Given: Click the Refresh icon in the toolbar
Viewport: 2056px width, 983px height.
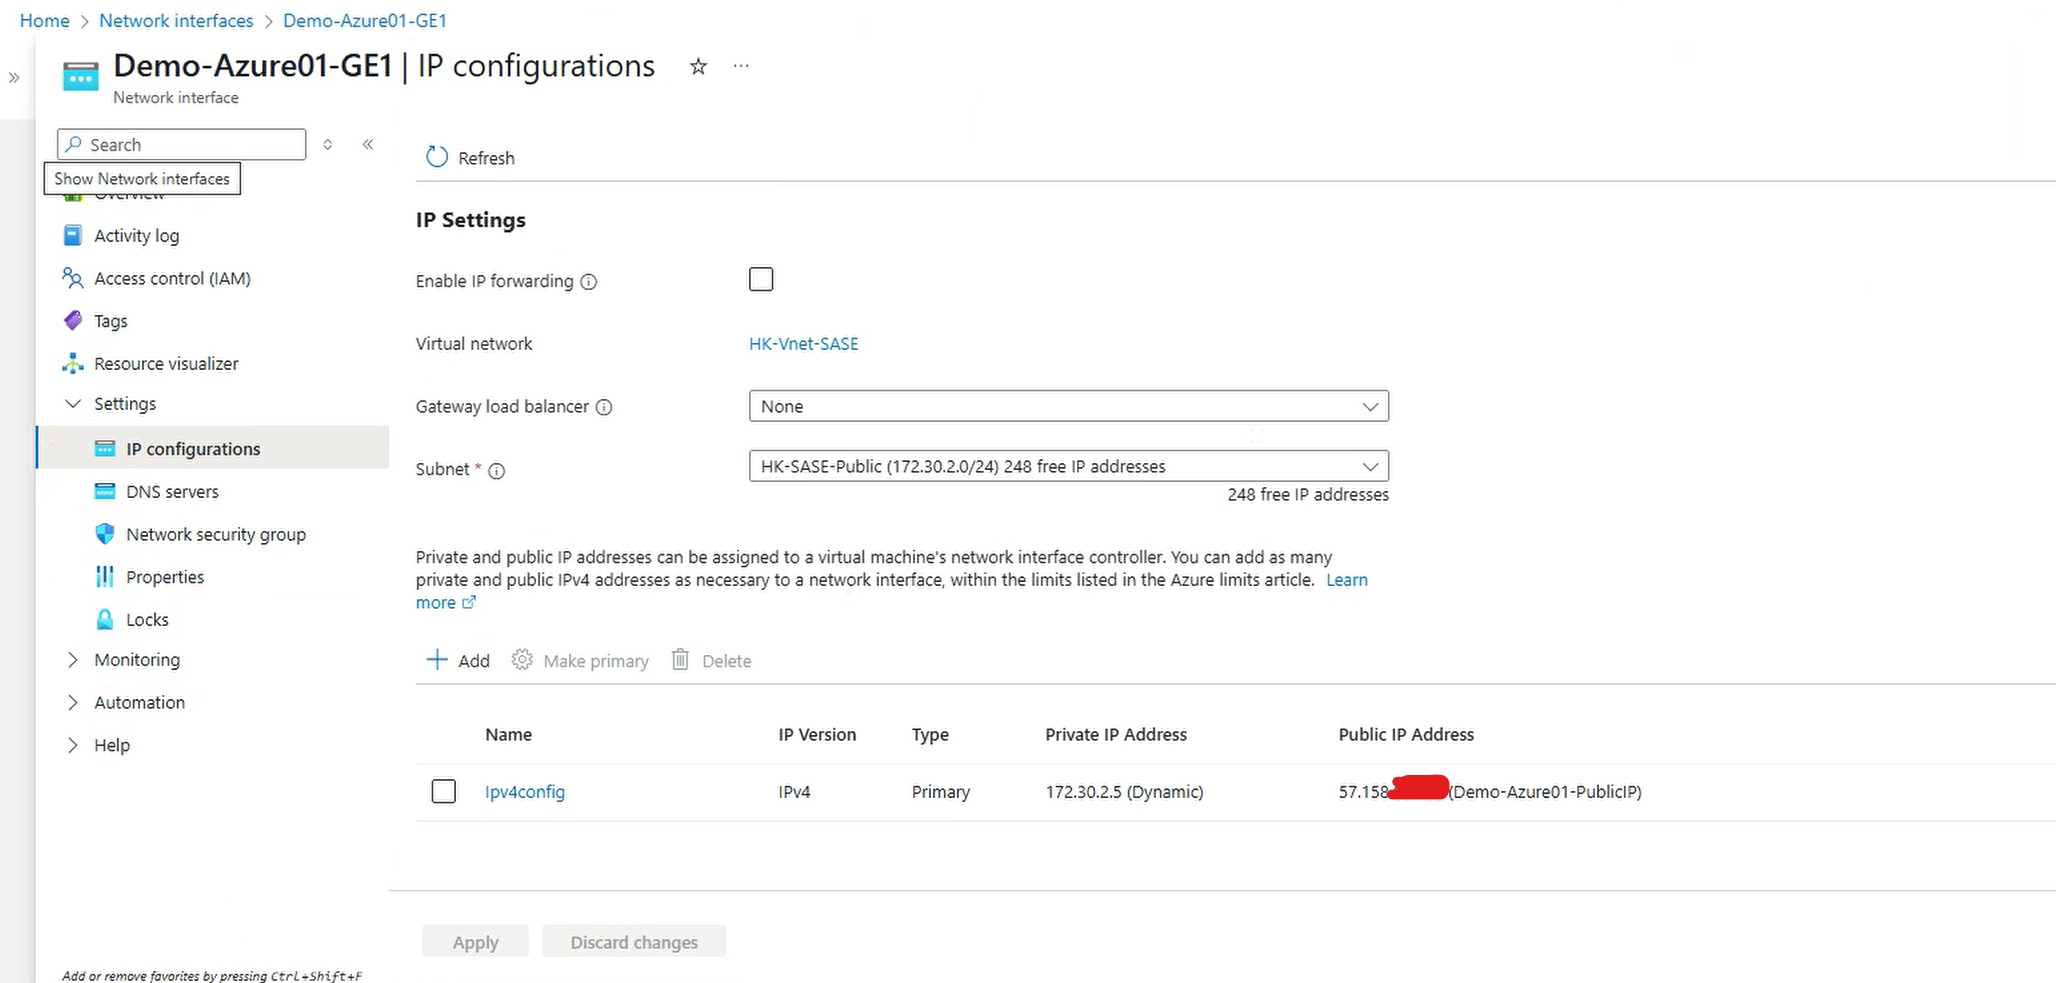Looking at the screenshot, I should point(437,157).
